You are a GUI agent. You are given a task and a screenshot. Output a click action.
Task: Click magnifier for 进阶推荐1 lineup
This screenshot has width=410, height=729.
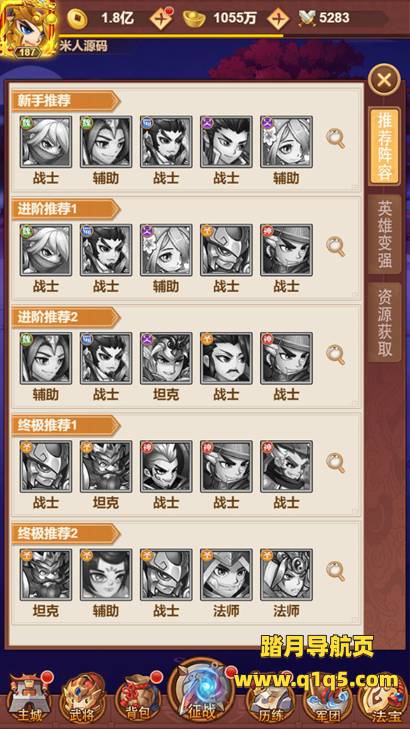[335, 246]
